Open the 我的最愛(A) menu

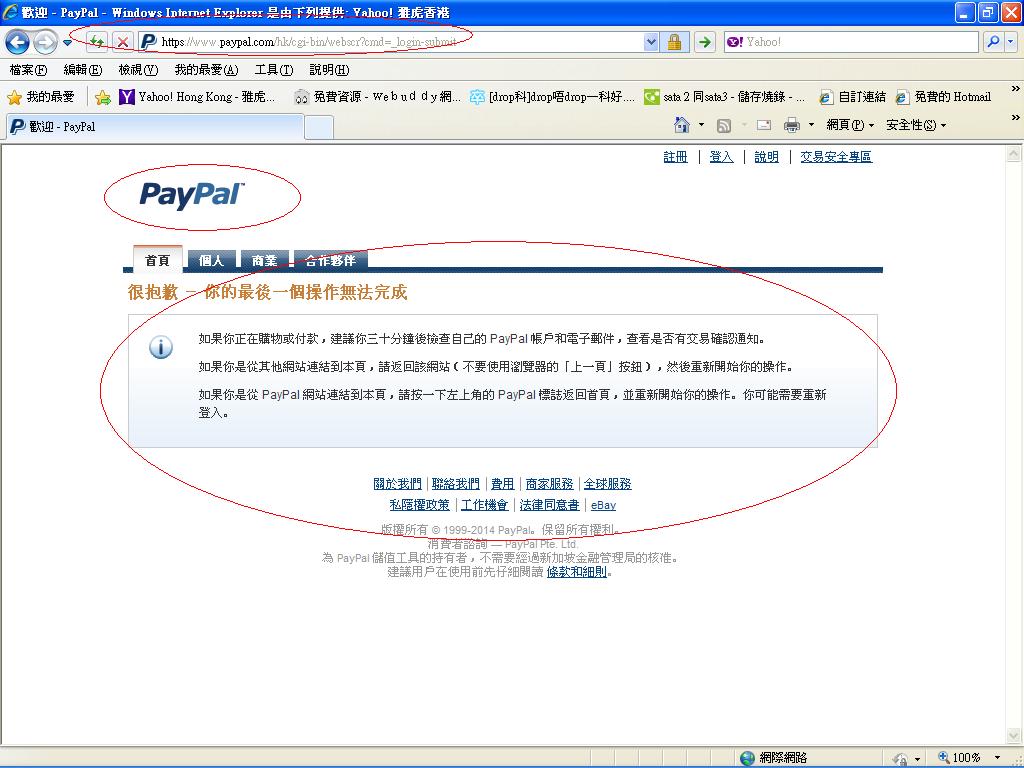click(206, 70)
